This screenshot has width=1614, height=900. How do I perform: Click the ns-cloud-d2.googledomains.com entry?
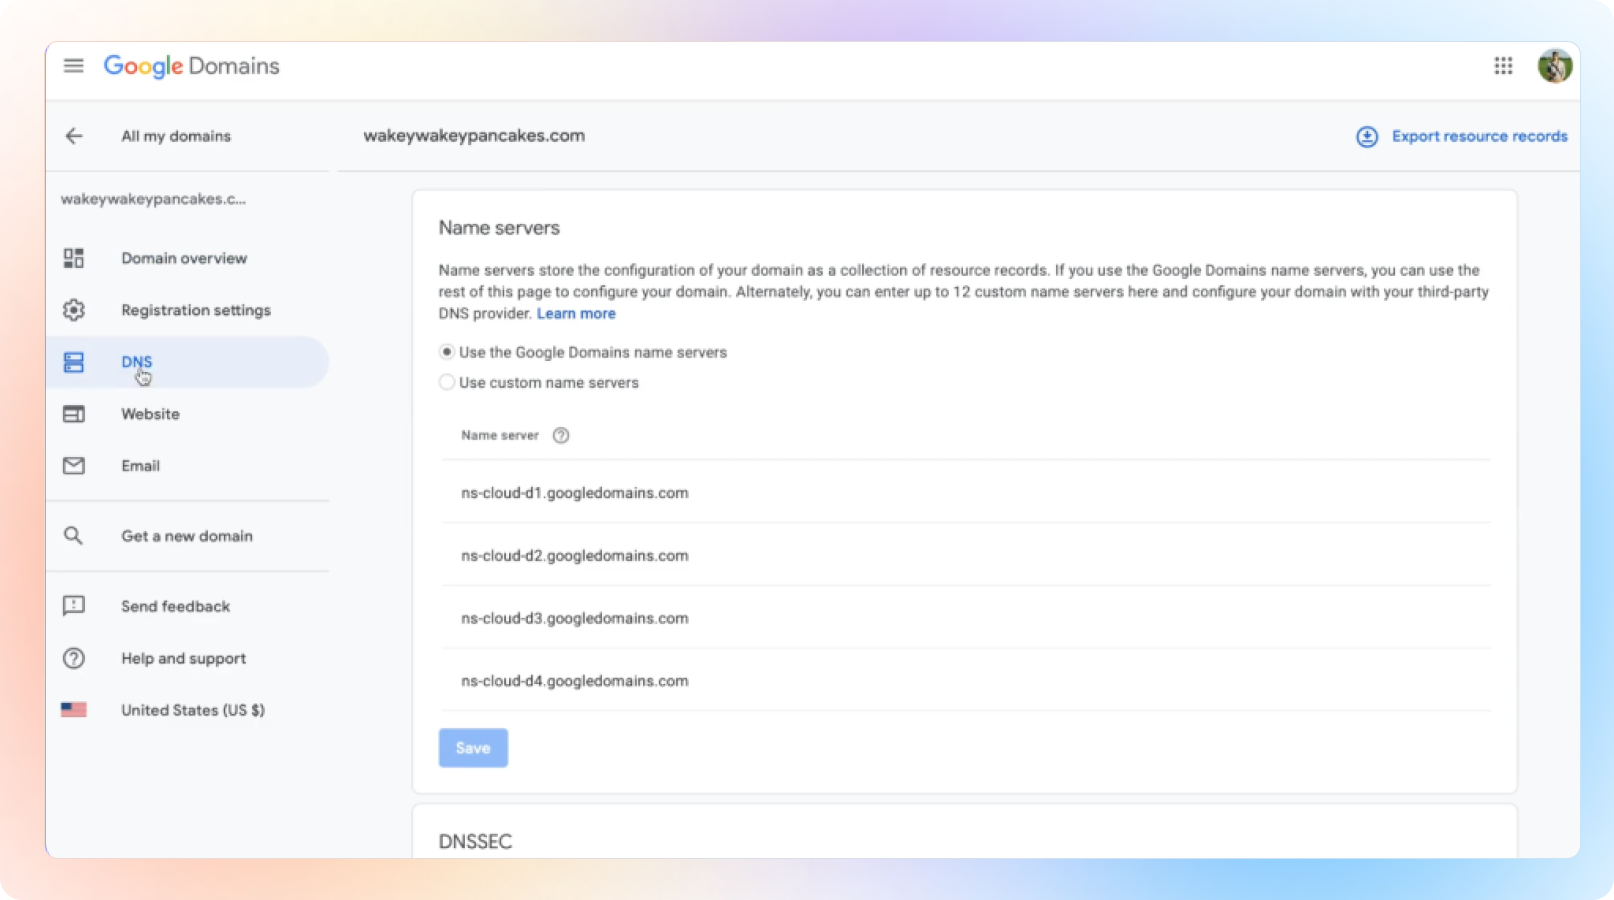(x=574, y=556)
